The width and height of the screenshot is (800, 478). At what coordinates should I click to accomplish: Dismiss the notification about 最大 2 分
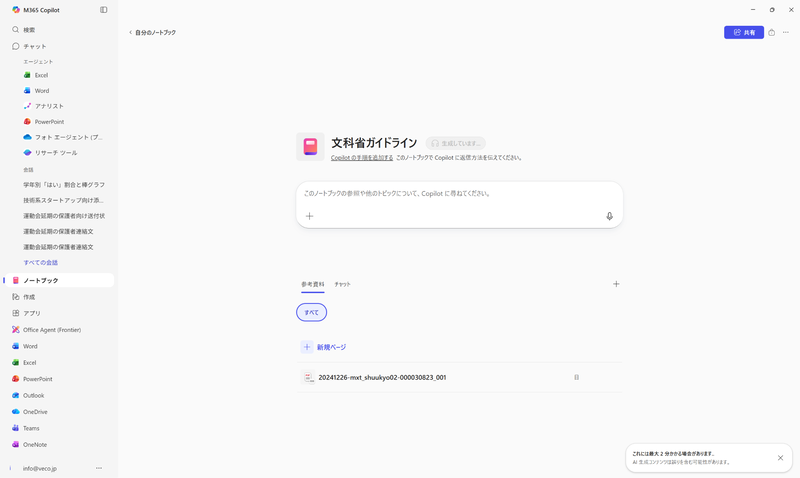(x=780, y=458)
